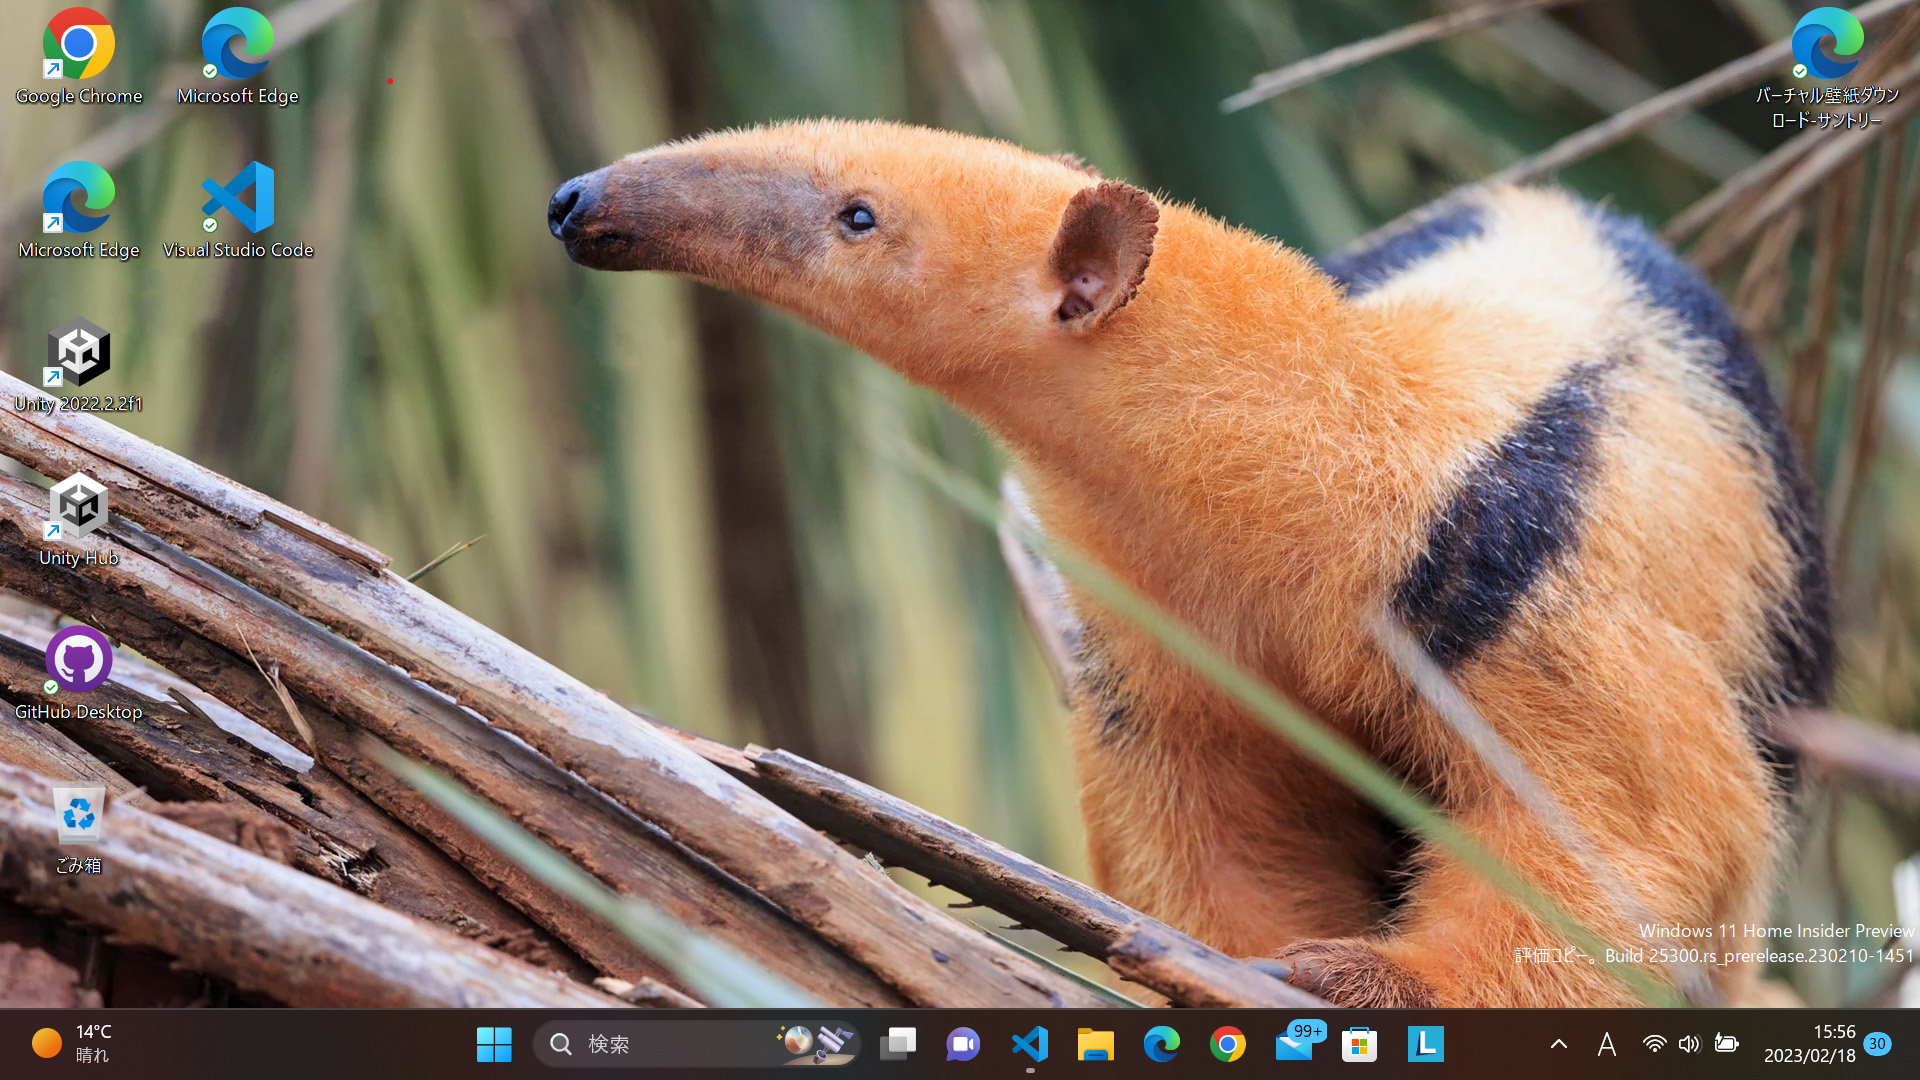1920x1080 pixels.
Task: Open Task View from the taskbar
Action: (897, 1044)
